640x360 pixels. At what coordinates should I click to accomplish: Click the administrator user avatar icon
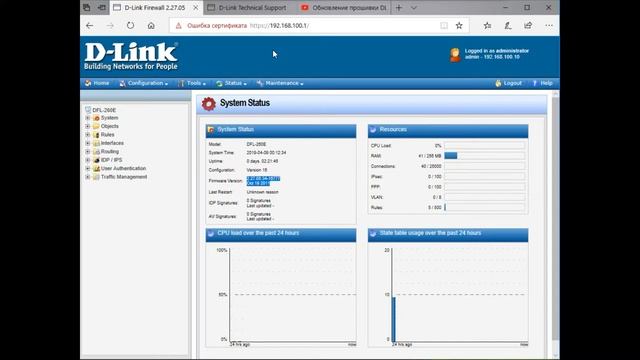[455, 54]
